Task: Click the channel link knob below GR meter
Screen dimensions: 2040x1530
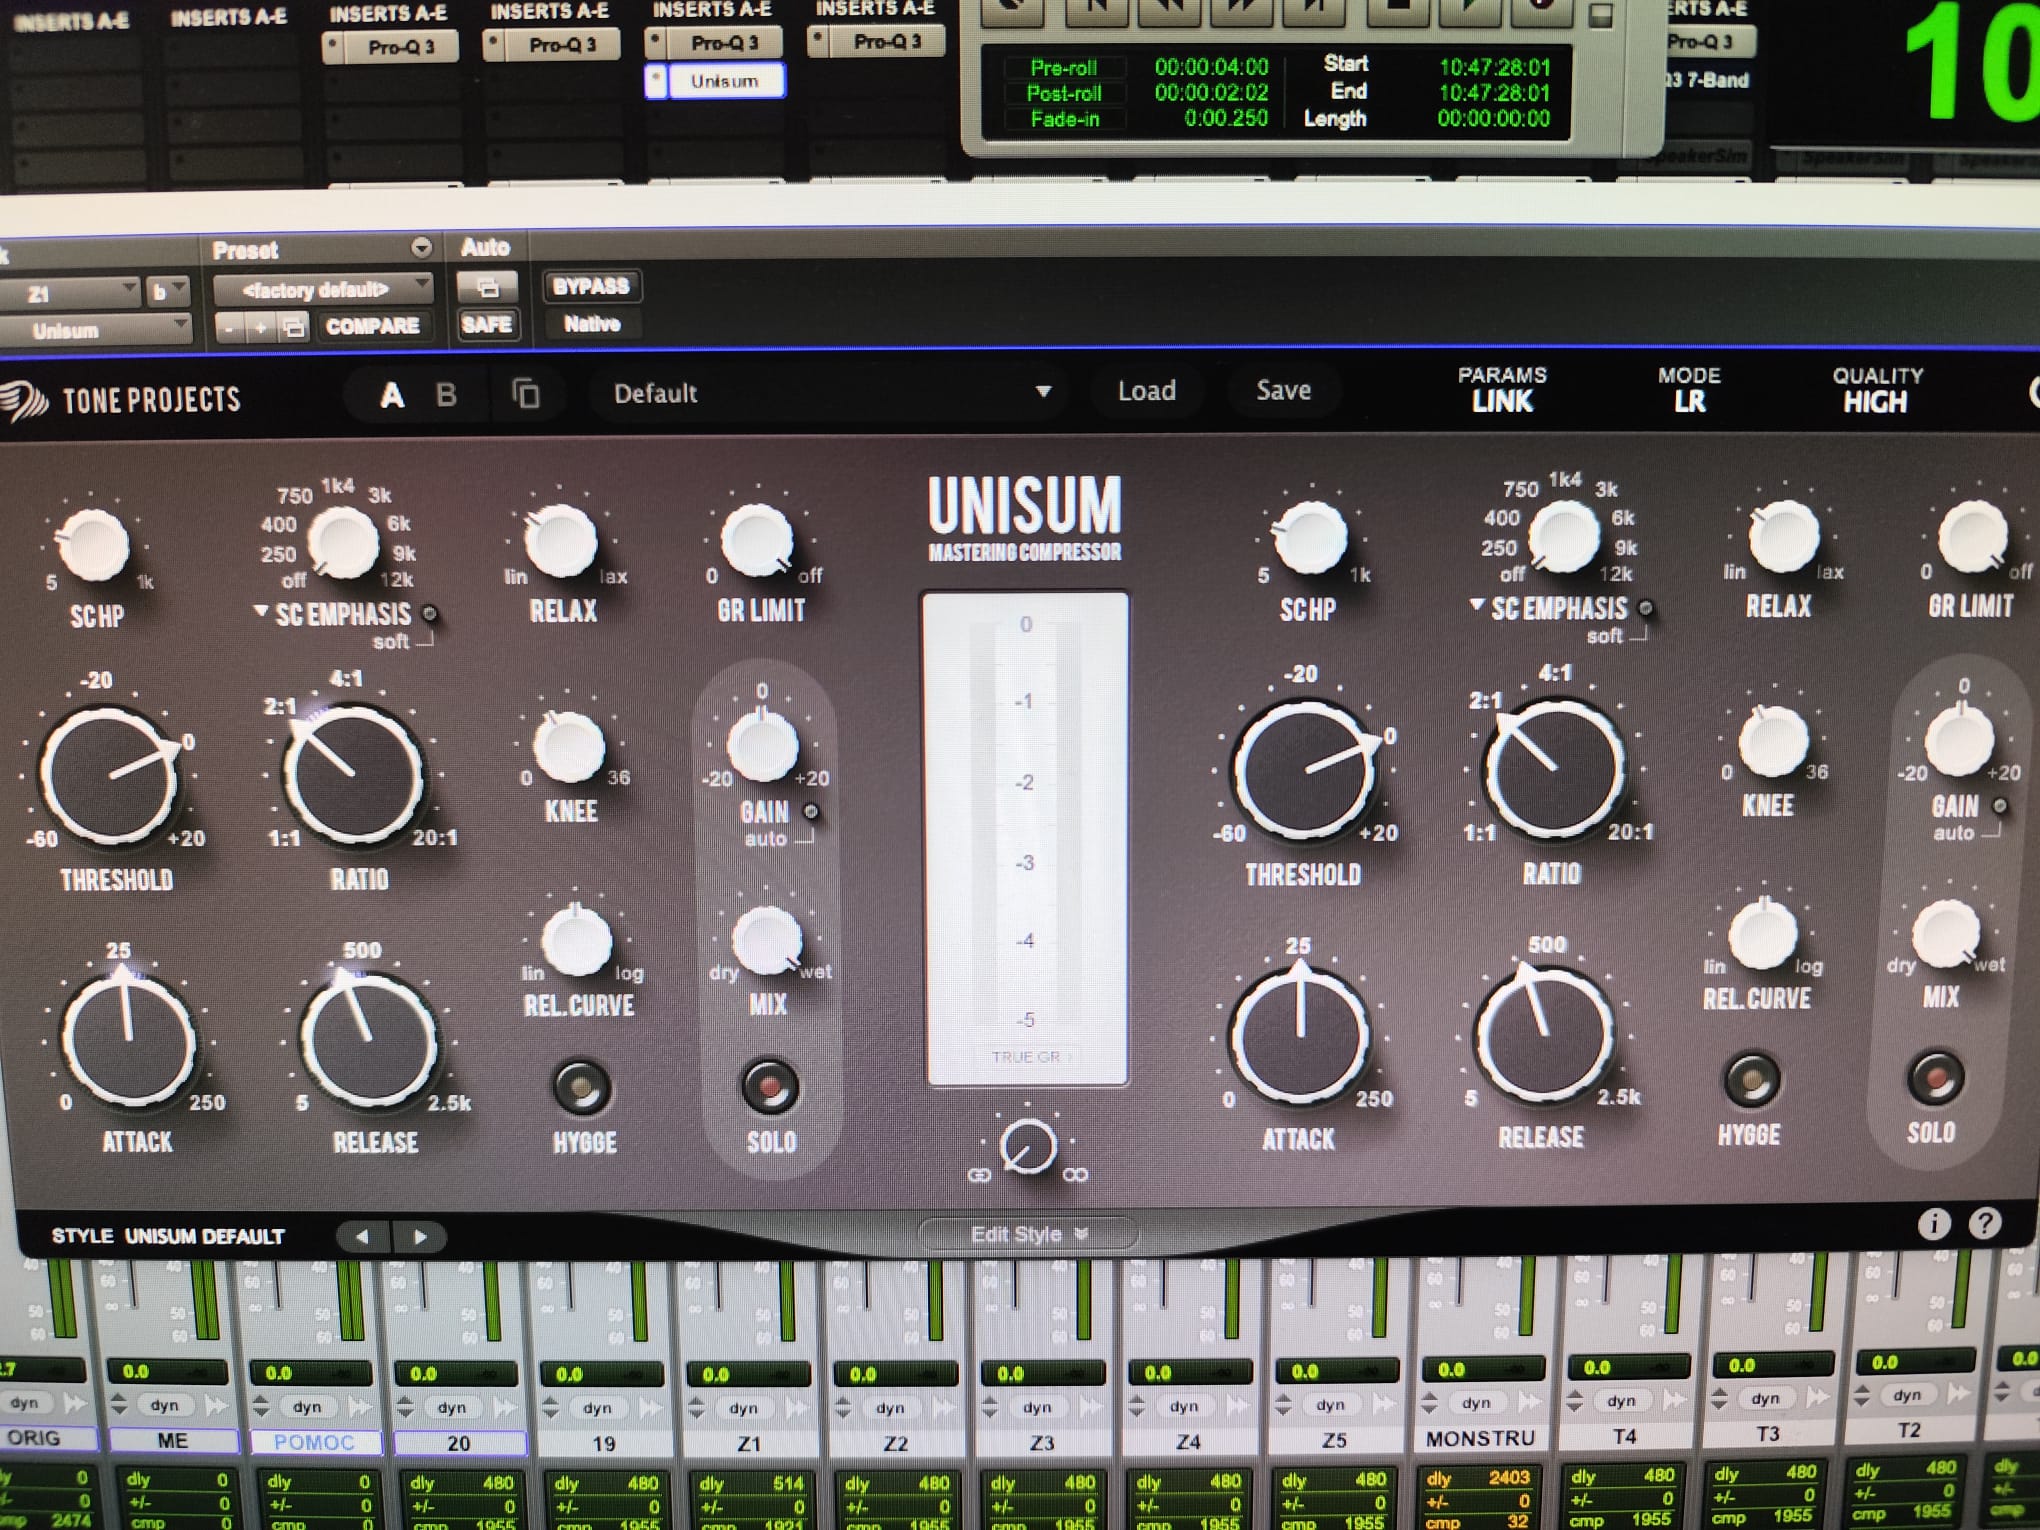Action: point(1027,1147)
